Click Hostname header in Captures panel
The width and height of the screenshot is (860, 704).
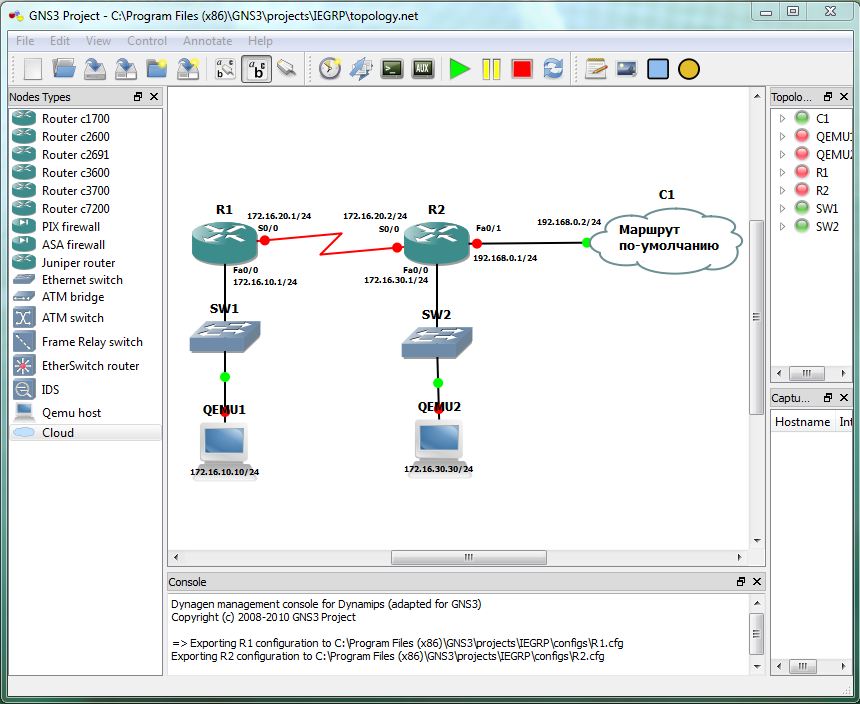click(803, 421)
